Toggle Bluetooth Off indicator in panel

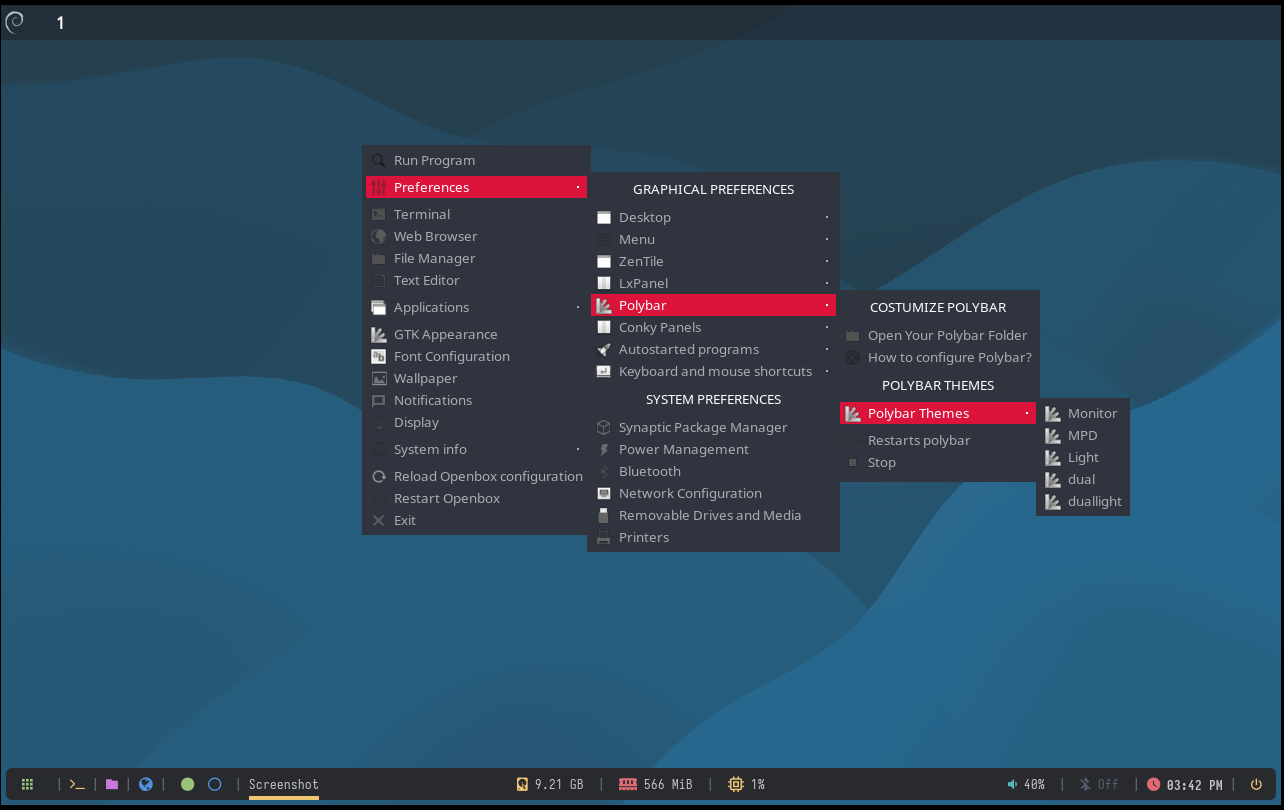tap(1098, 785)
